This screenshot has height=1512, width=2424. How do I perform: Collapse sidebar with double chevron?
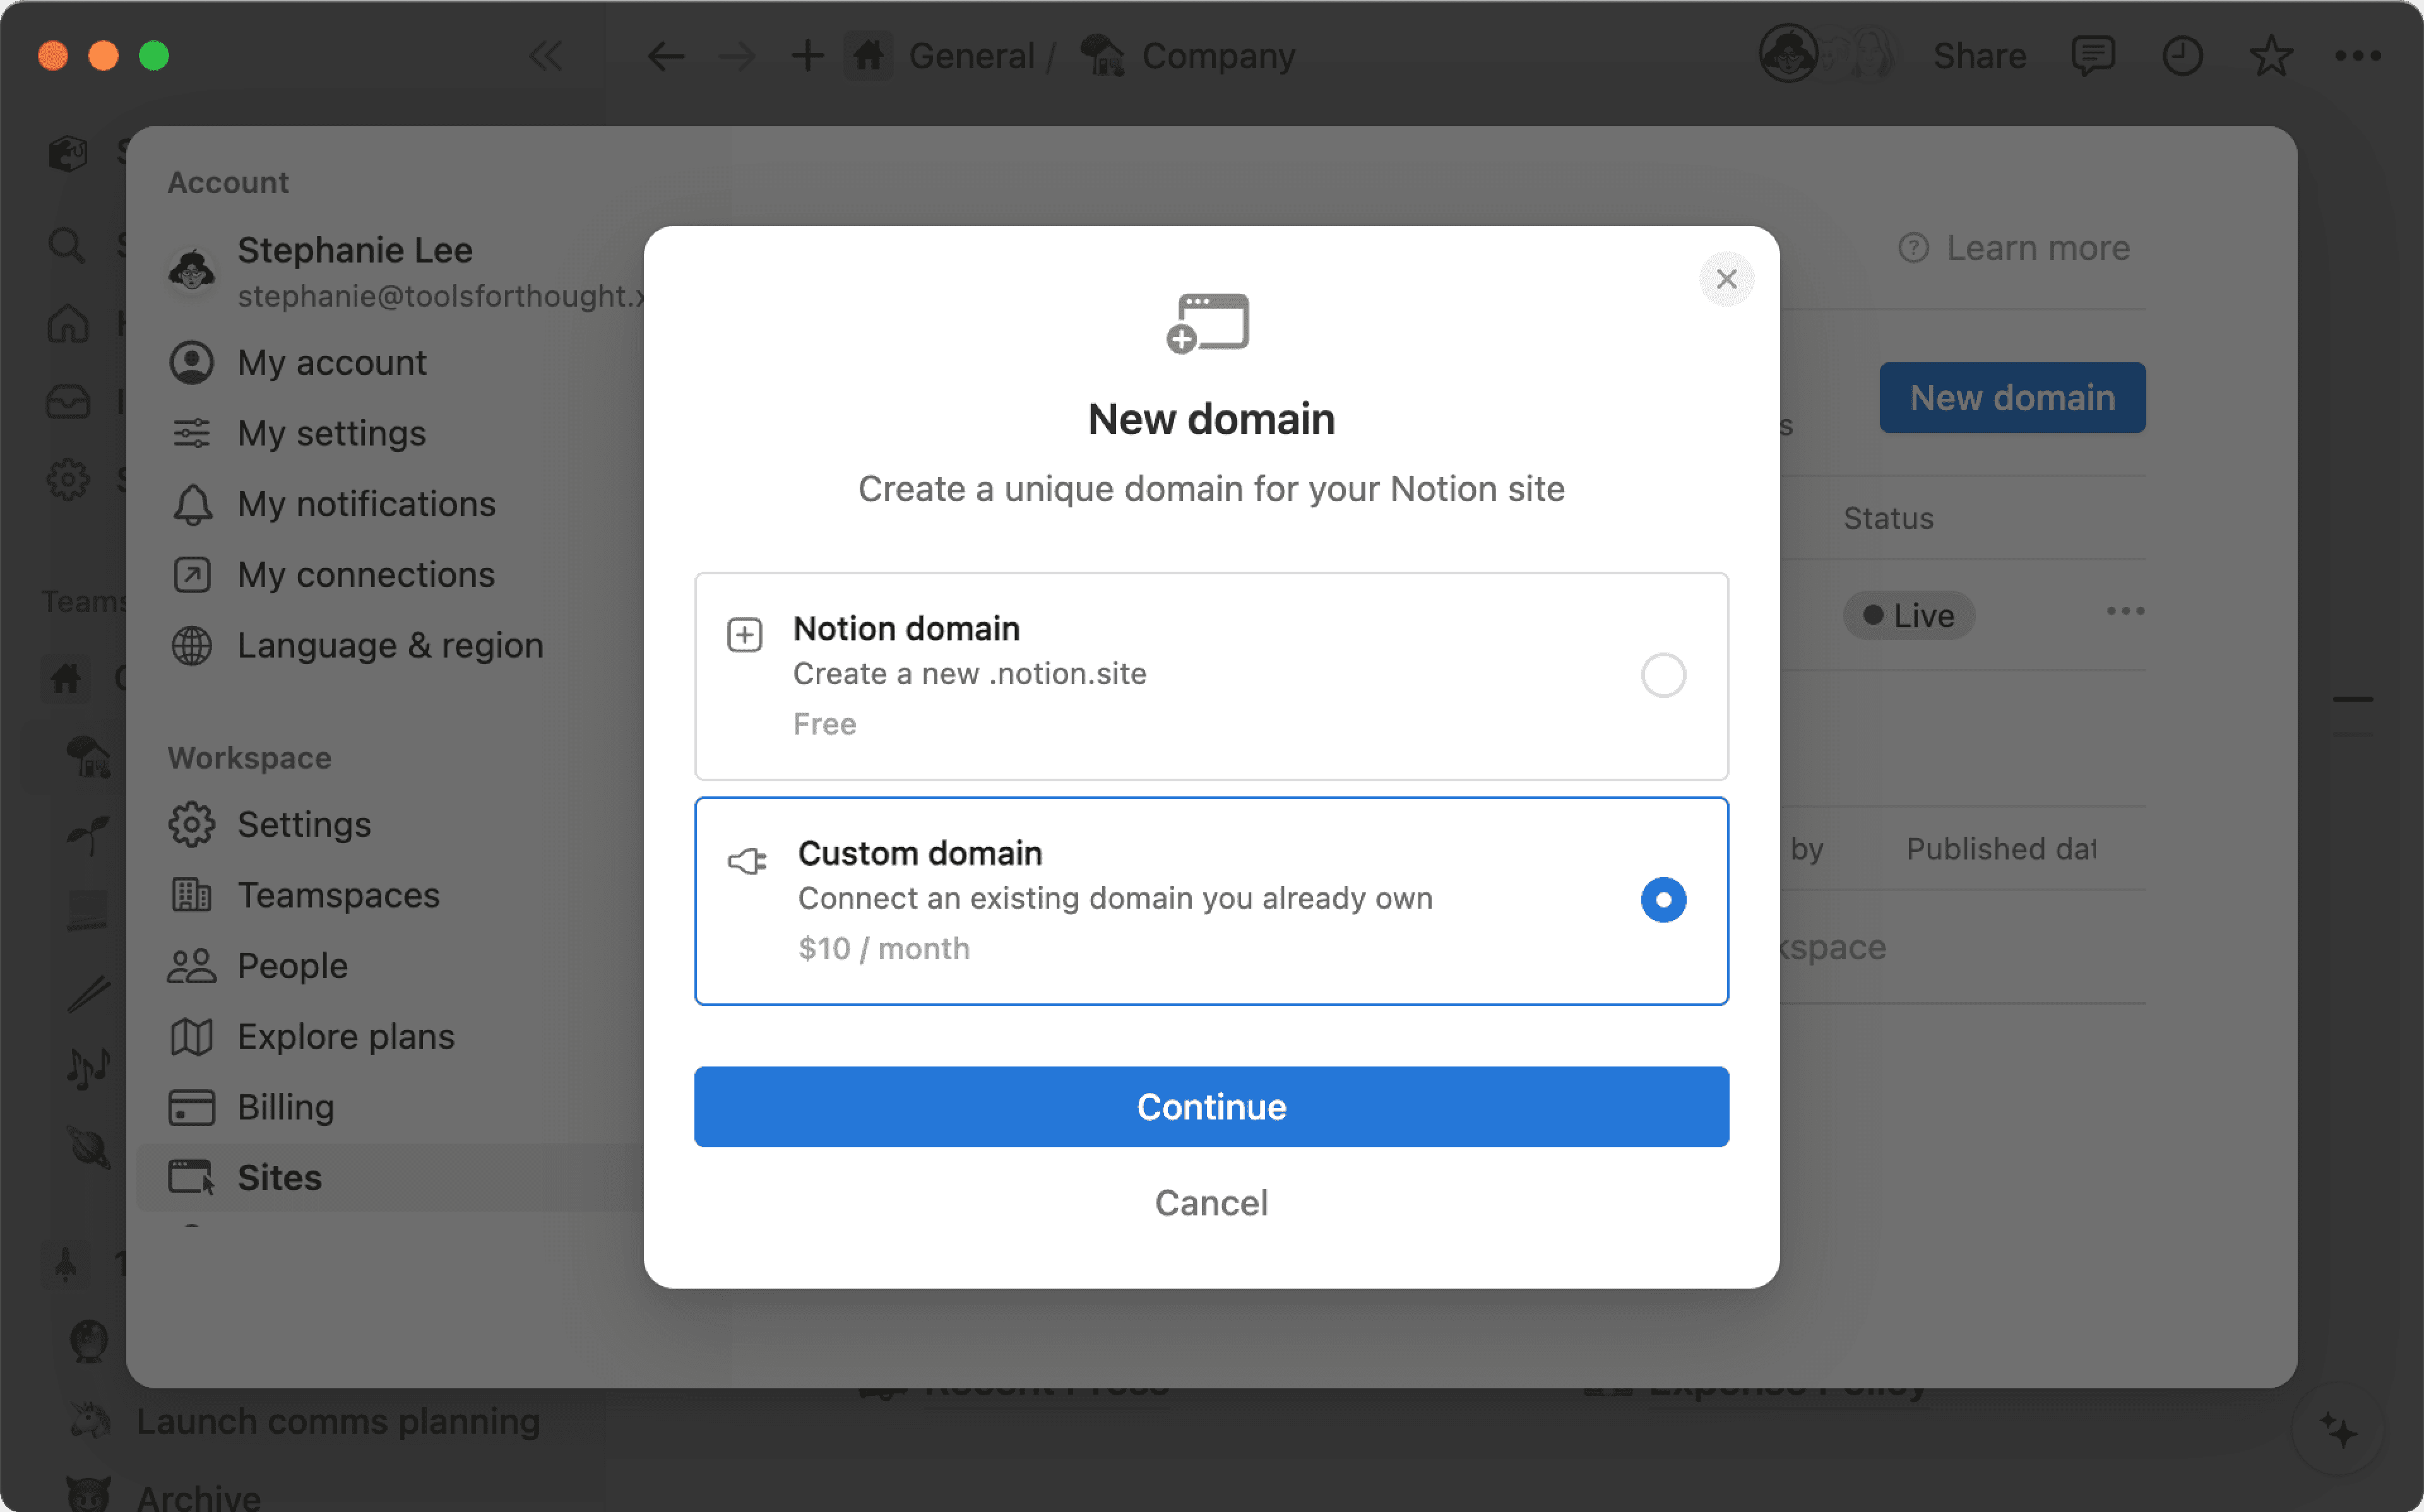(546, 56)
